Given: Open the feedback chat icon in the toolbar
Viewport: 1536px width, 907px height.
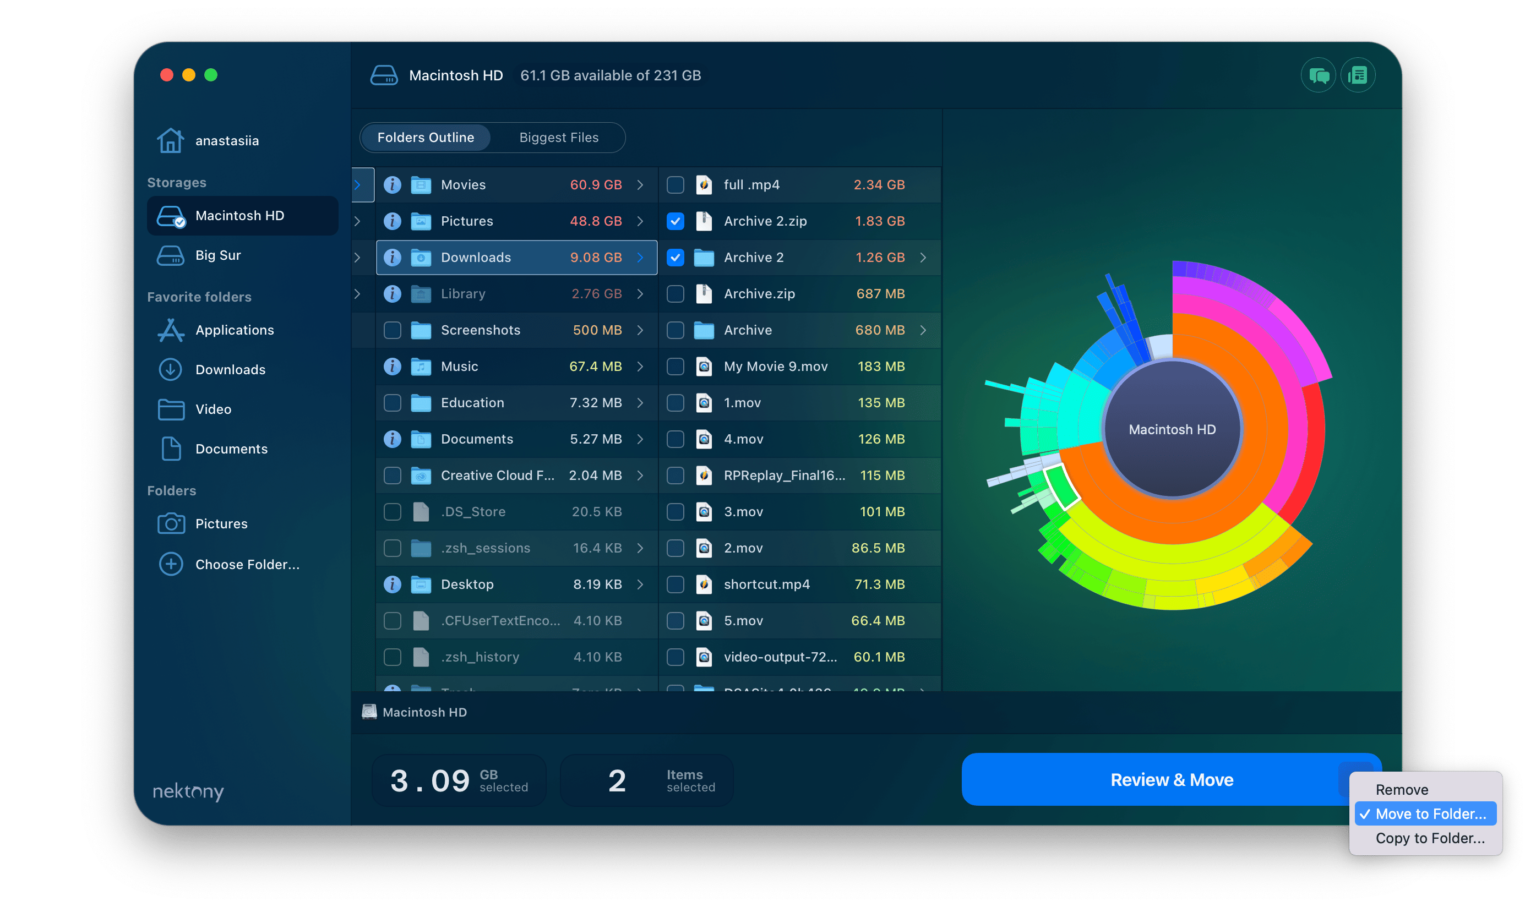Looking at the screenshot, I should [1318, 75].
